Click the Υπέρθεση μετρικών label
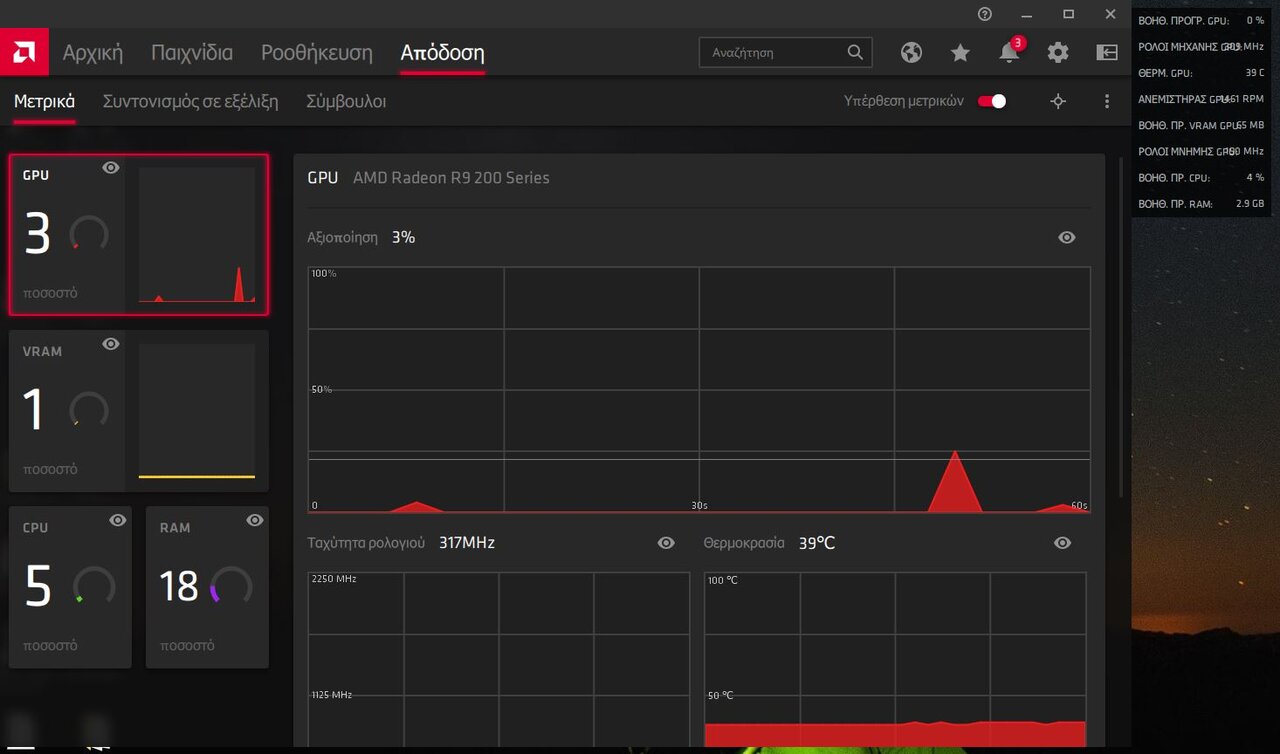Screen dimensions: 1280x754 pos(904,101)
